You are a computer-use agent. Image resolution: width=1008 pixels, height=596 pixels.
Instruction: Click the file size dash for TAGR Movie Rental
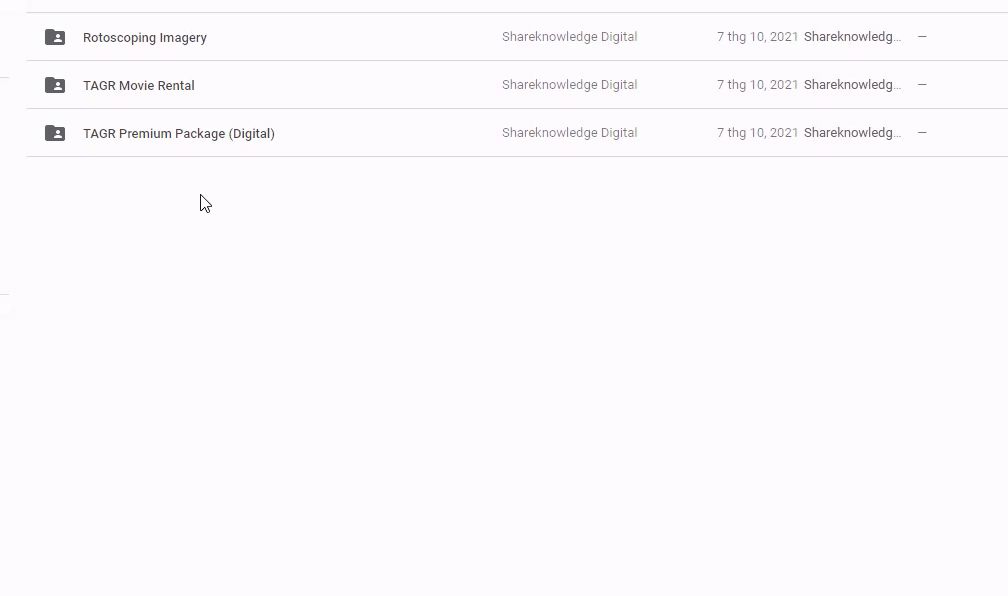point(922,85)
